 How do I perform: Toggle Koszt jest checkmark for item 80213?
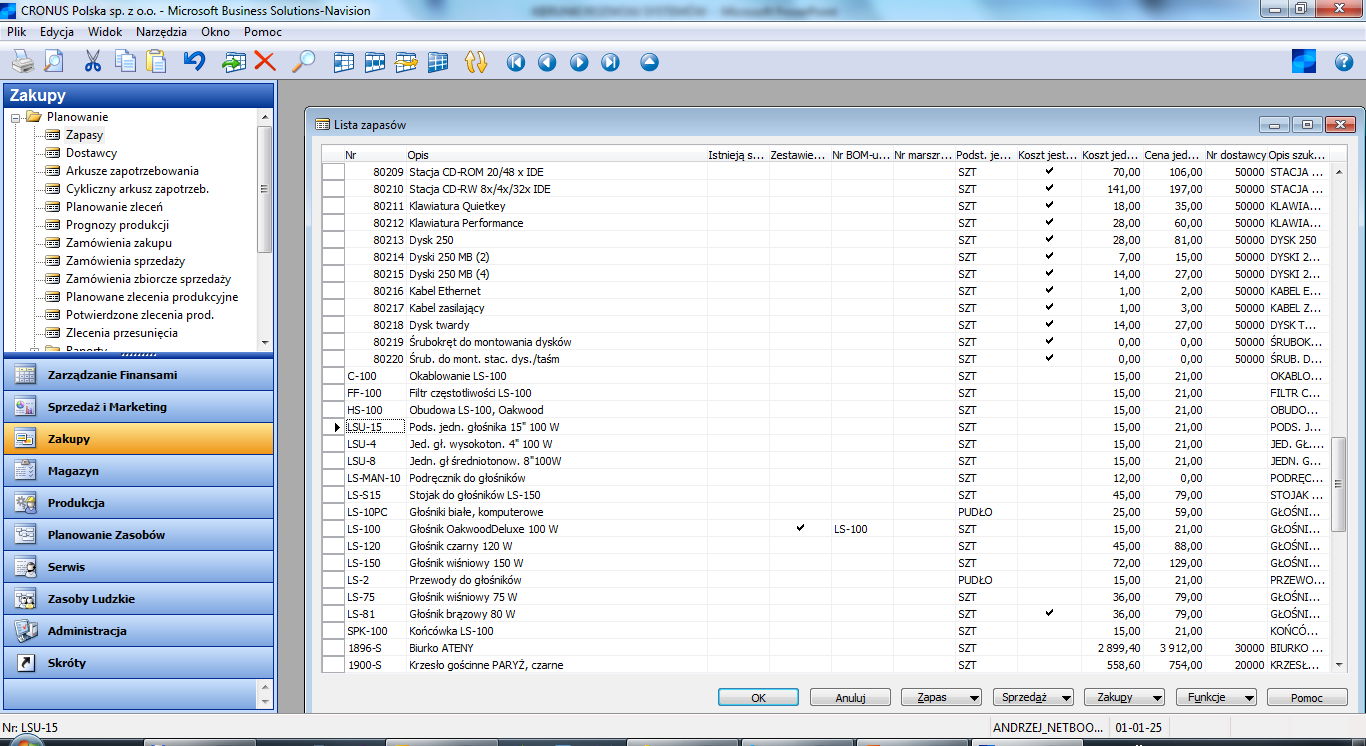[x=1049, y=239]
